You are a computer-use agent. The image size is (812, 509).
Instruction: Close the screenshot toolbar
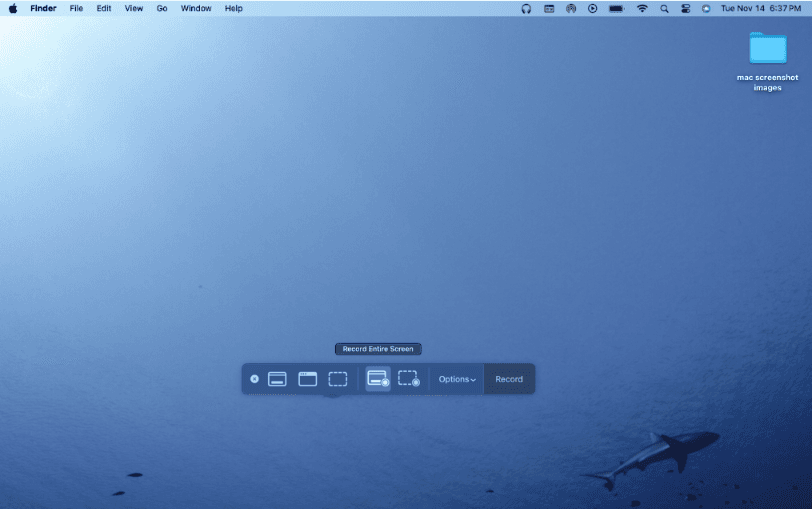254,379
